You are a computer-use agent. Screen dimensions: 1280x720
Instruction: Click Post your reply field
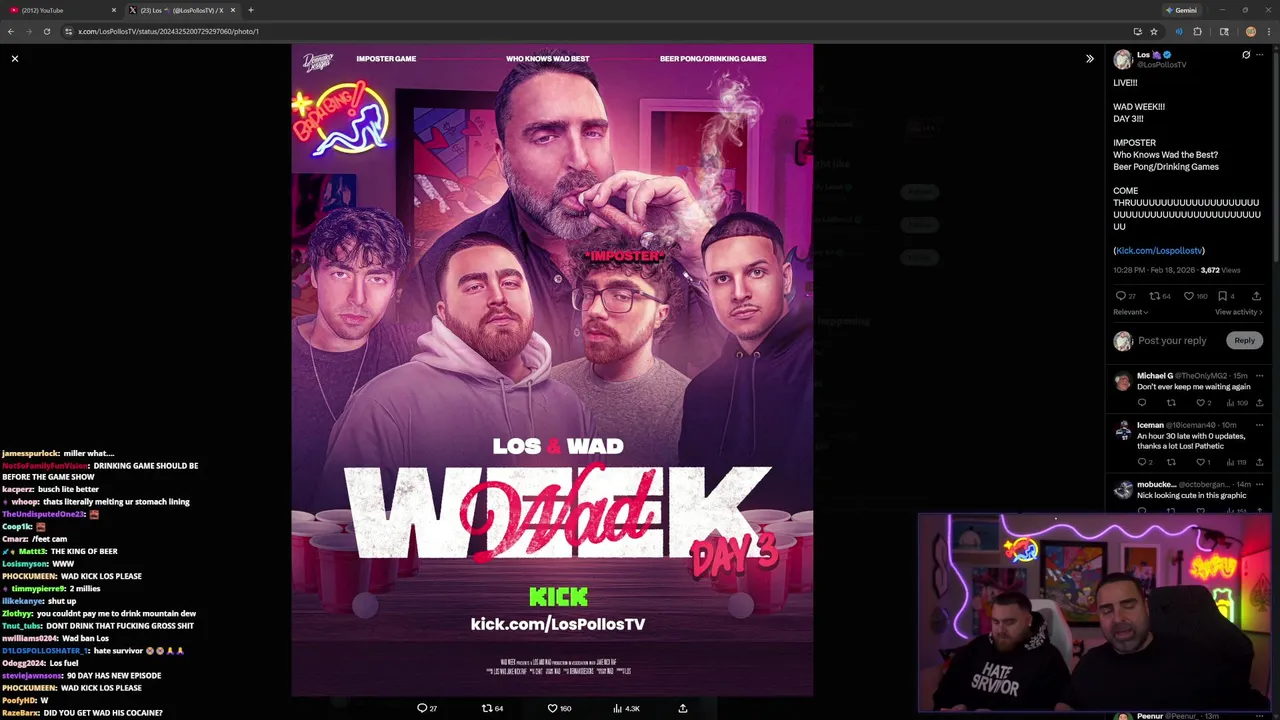tap(1172, 341)
